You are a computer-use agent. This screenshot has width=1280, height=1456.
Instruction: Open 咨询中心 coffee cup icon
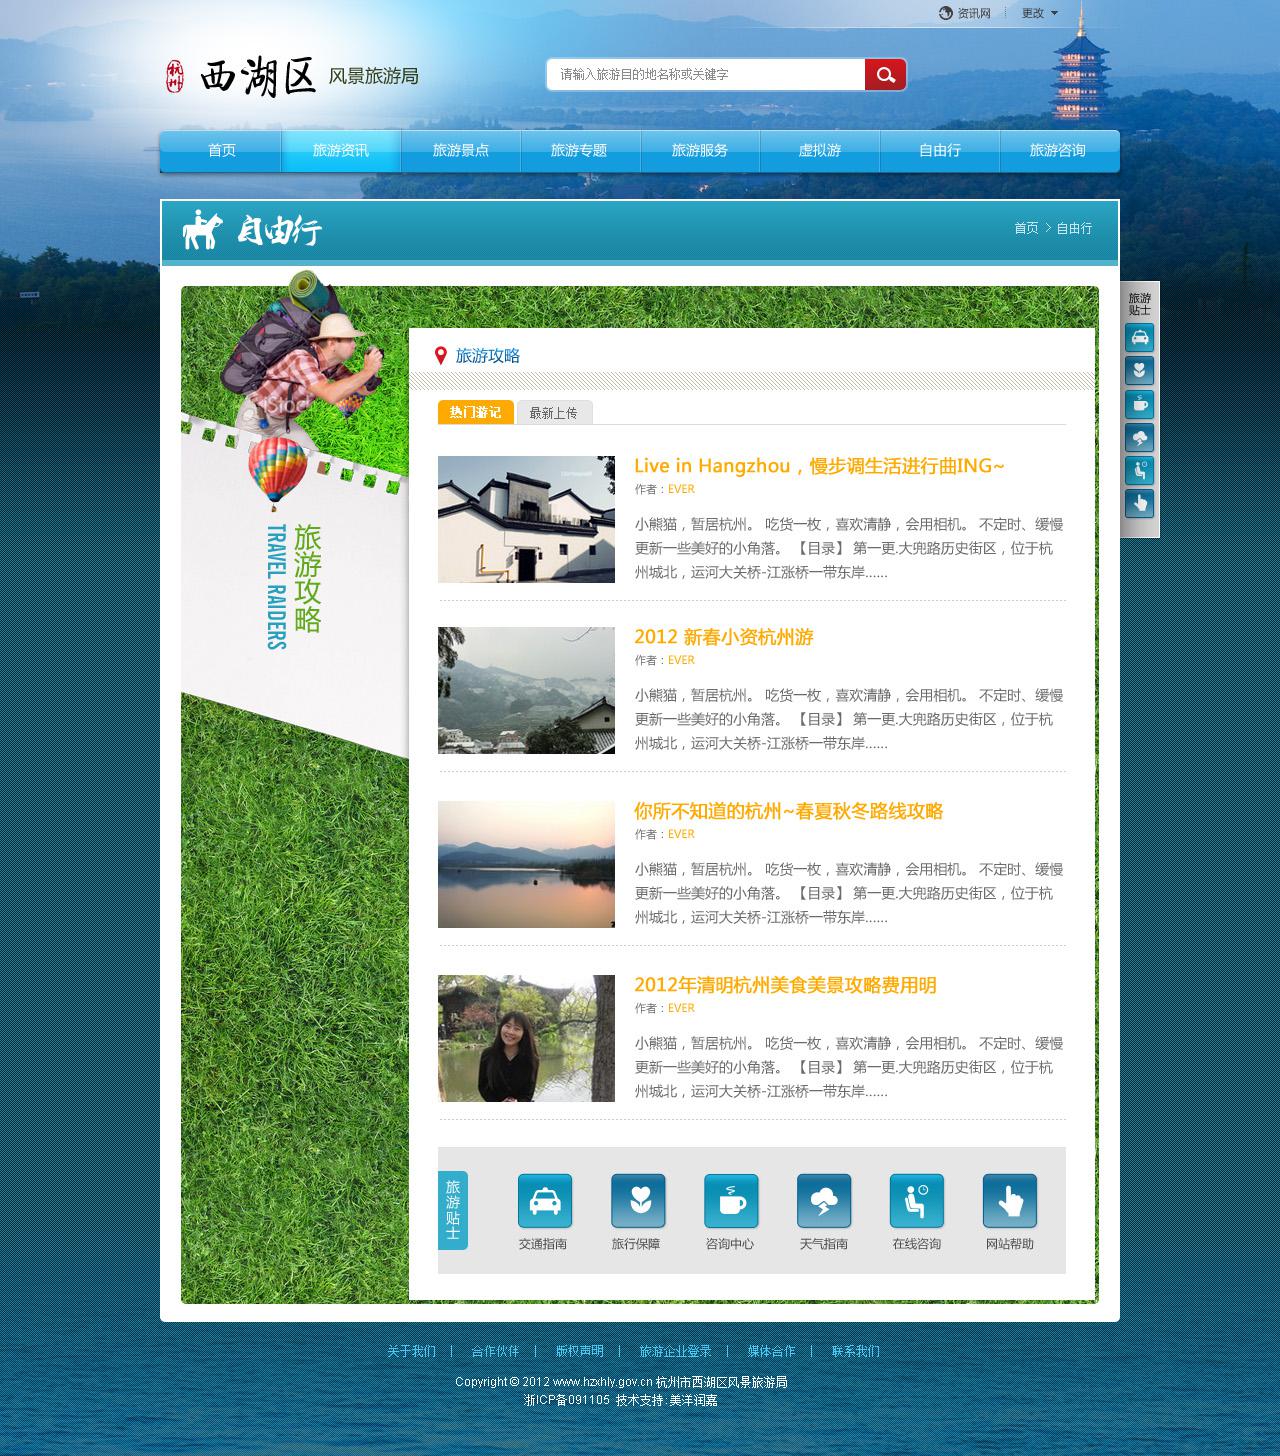[731, 1201]
